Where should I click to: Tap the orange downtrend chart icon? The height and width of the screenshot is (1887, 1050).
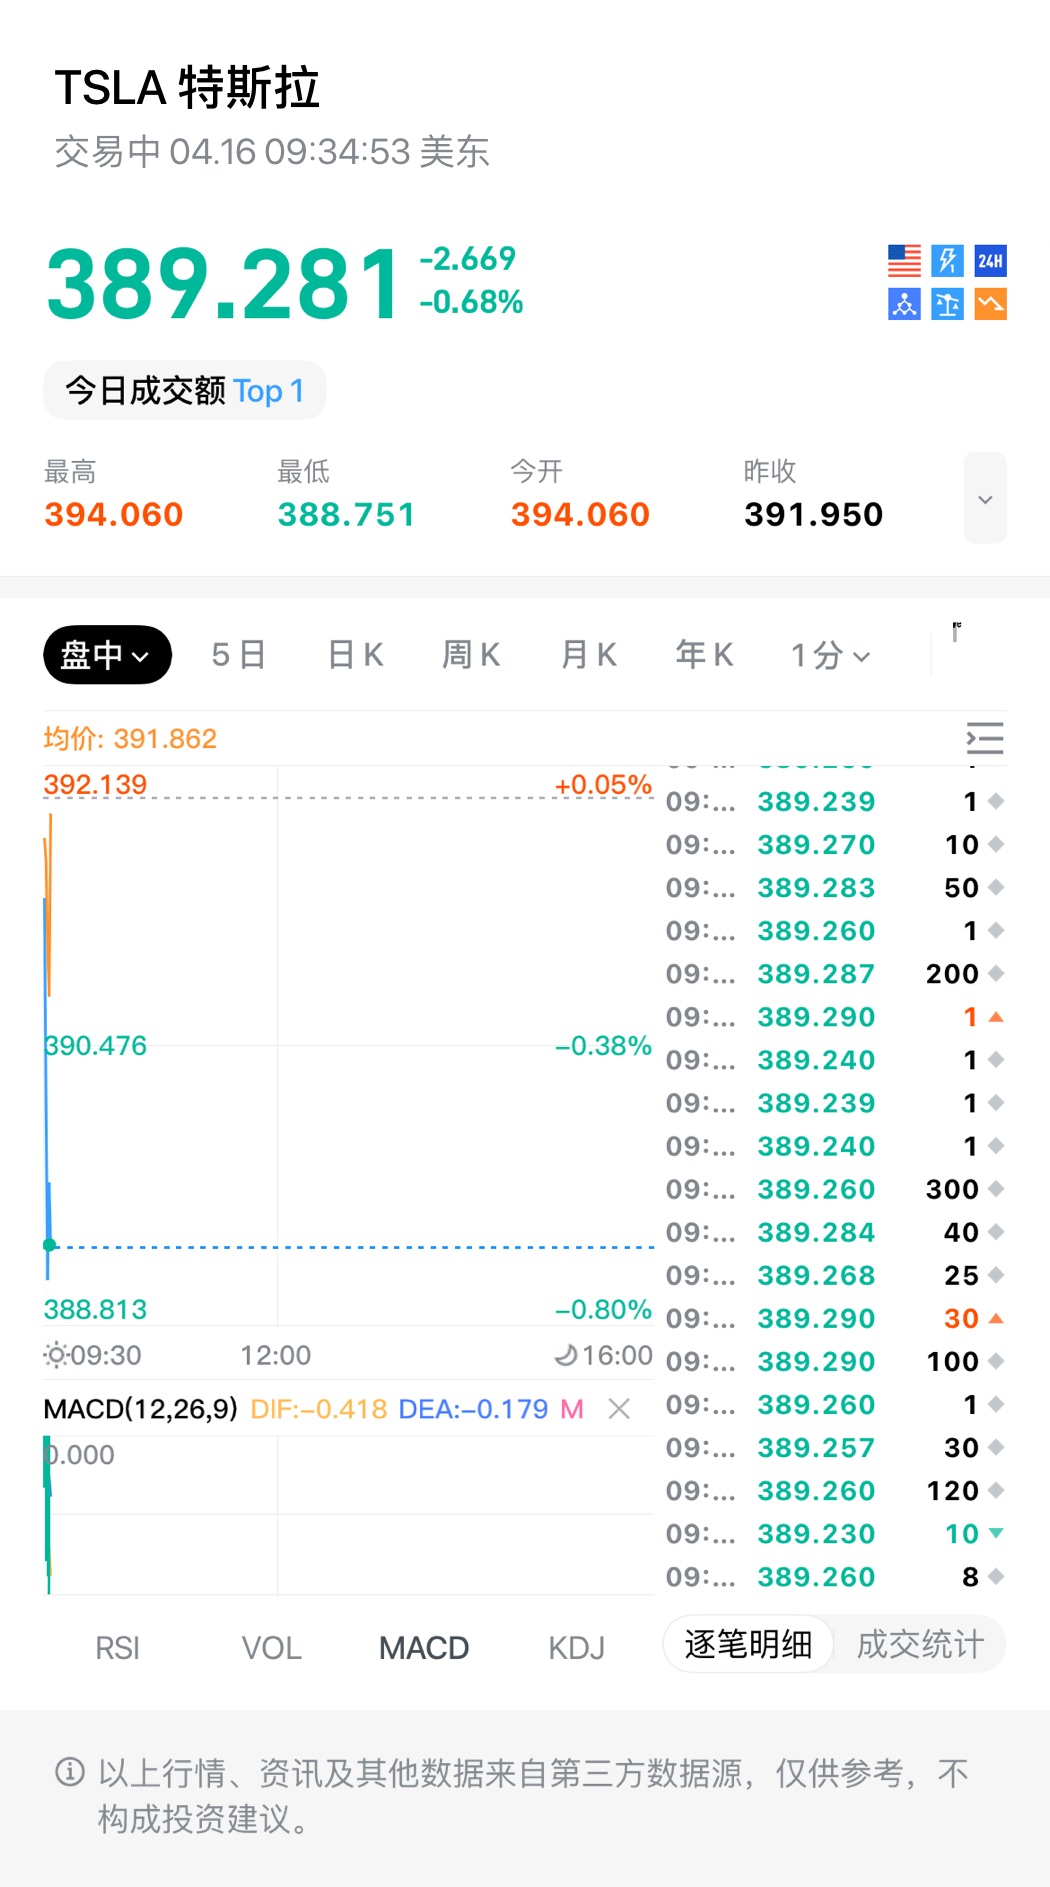point(990,304)
